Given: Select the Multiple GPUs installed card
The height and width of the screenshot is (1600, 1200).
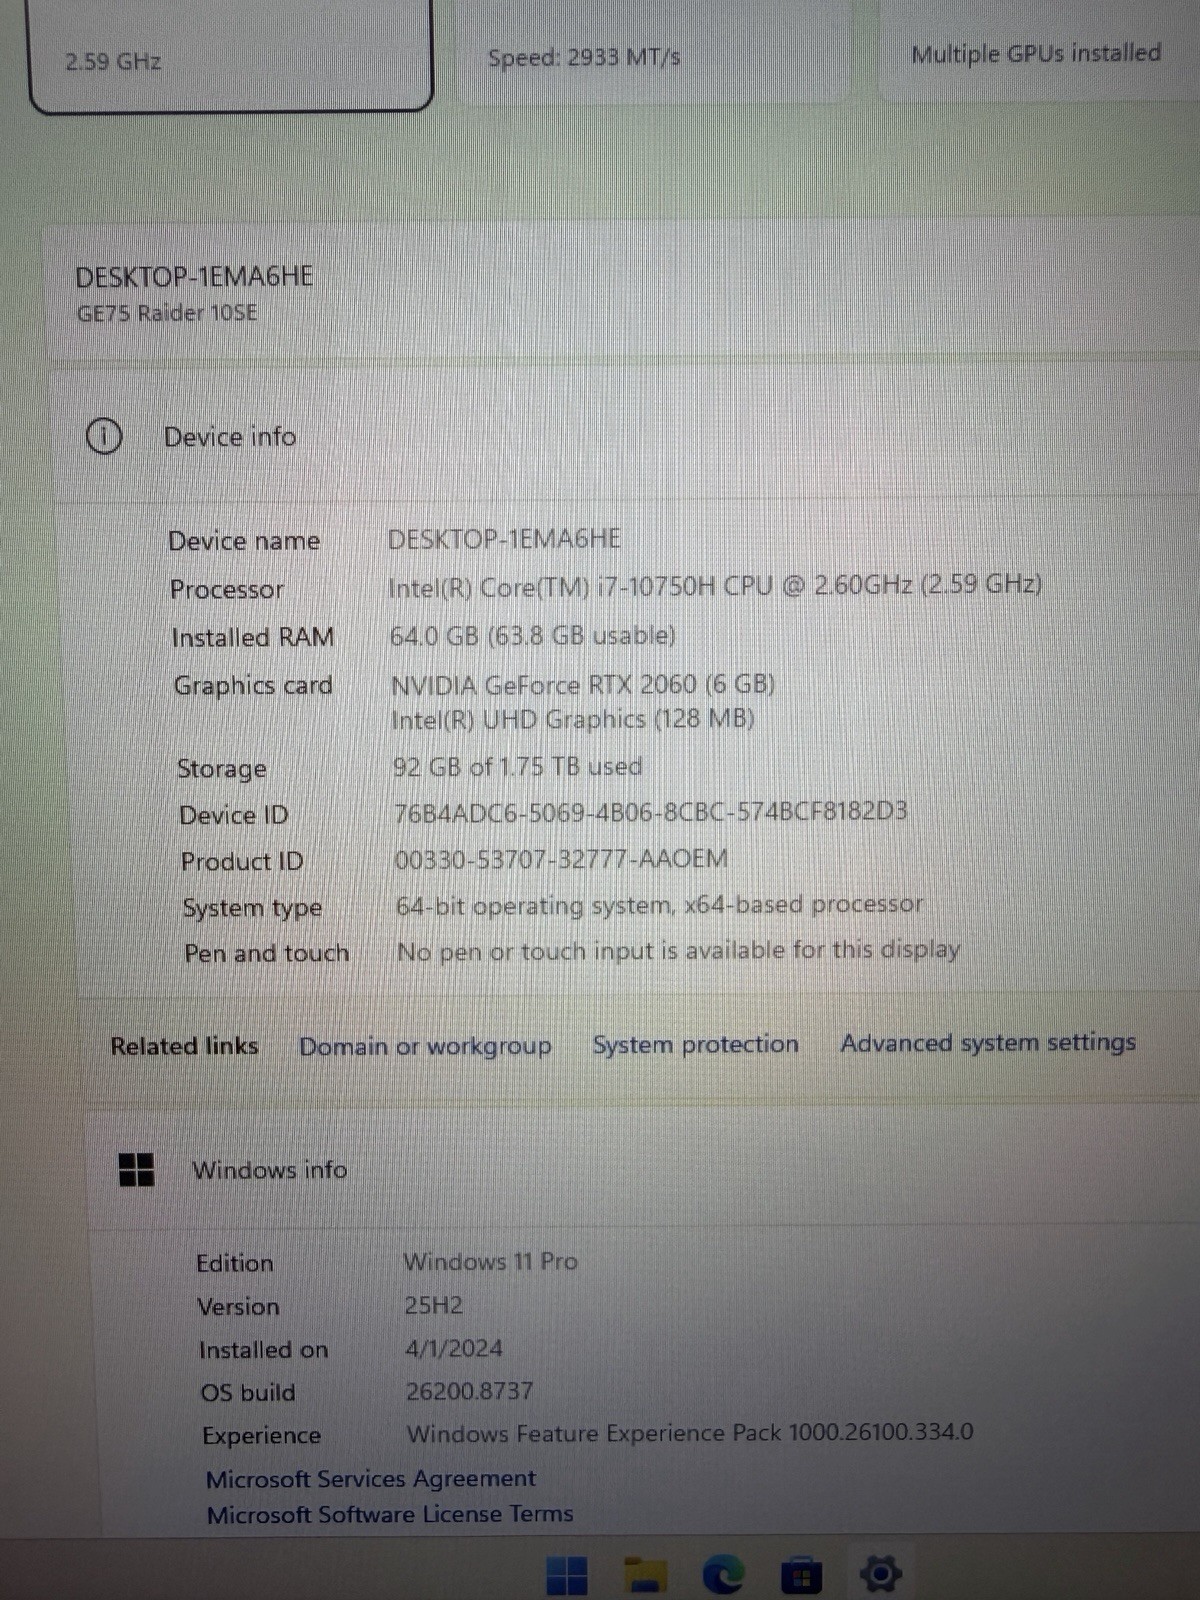Looking at the screenshot, I should point(1040,50).
